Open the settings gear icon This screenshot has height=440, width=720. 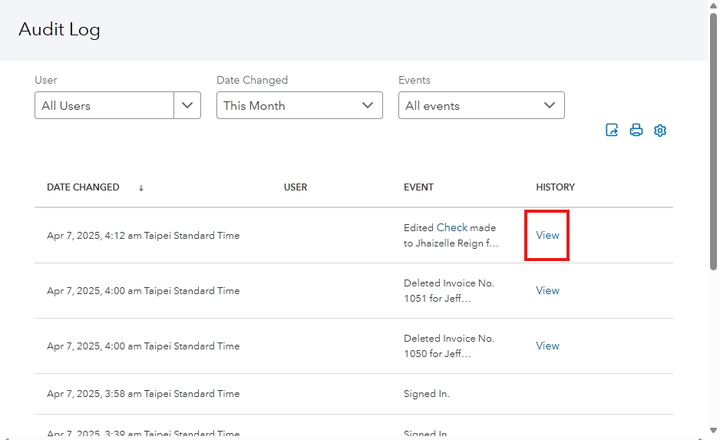[x=660, y=131]
